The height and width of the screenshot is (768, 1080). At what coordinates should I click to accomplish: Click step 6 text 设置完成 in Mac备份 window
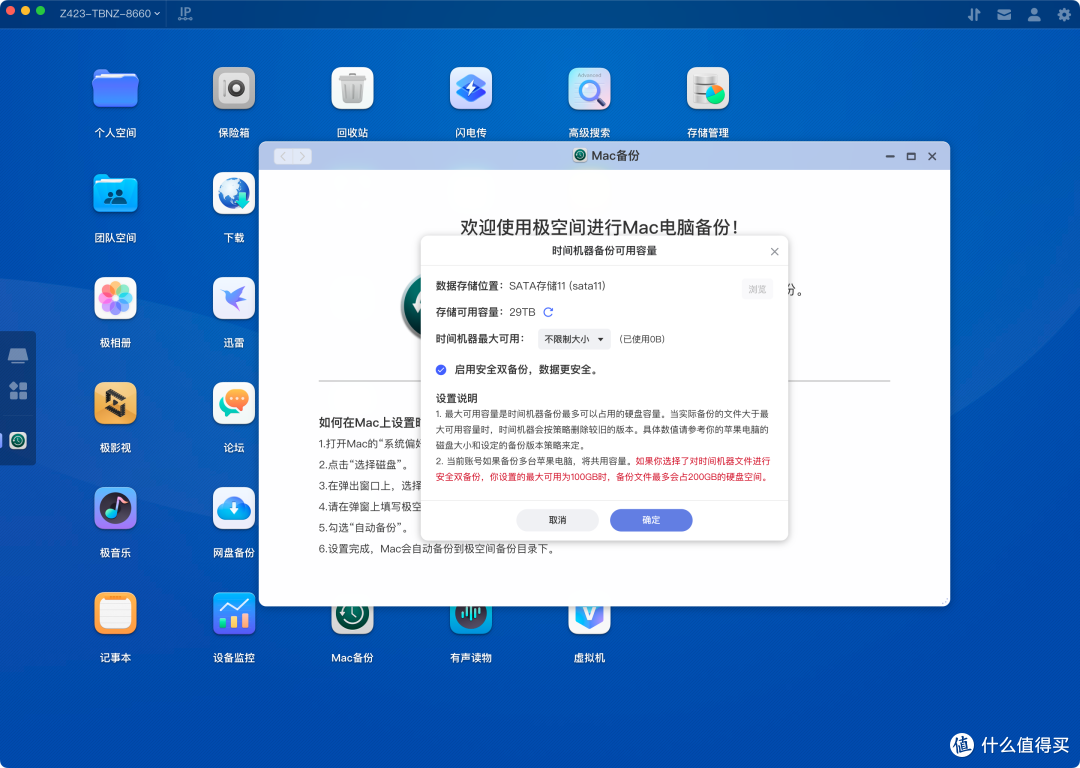(x=436, y=549)
